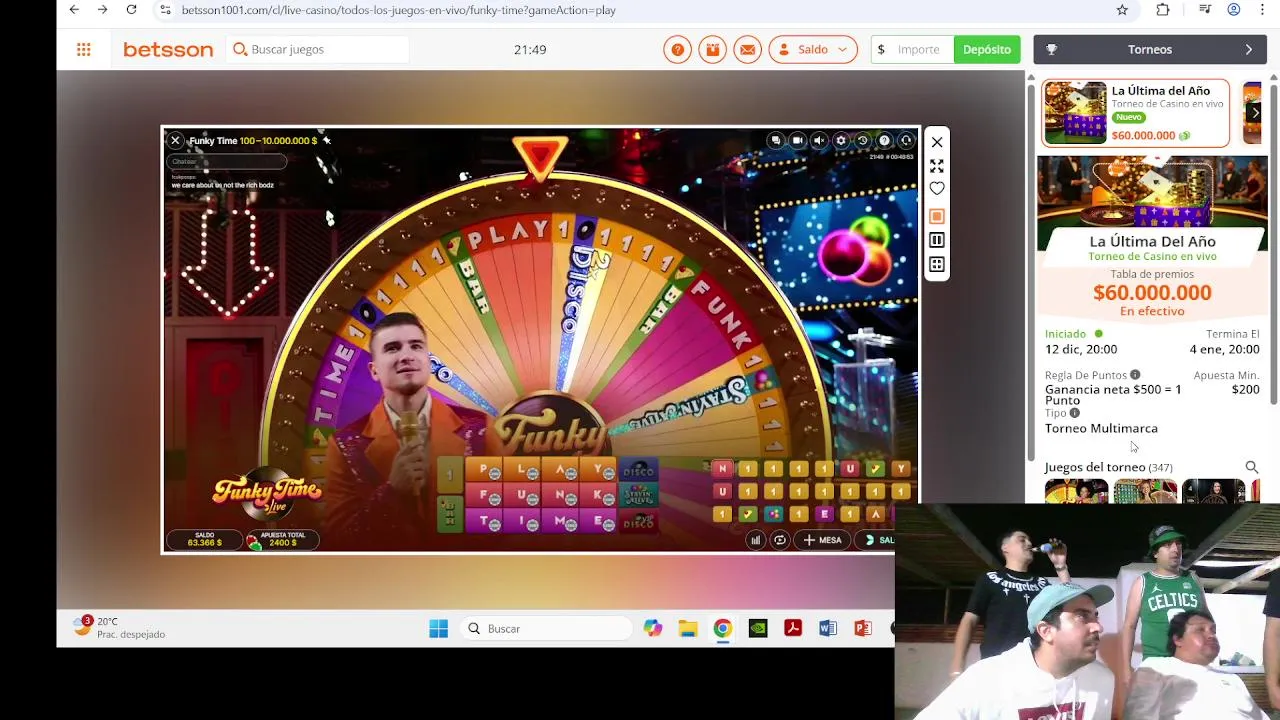Expand the Saldo dropdown
1280x720 pixels.
pos(813,49)
